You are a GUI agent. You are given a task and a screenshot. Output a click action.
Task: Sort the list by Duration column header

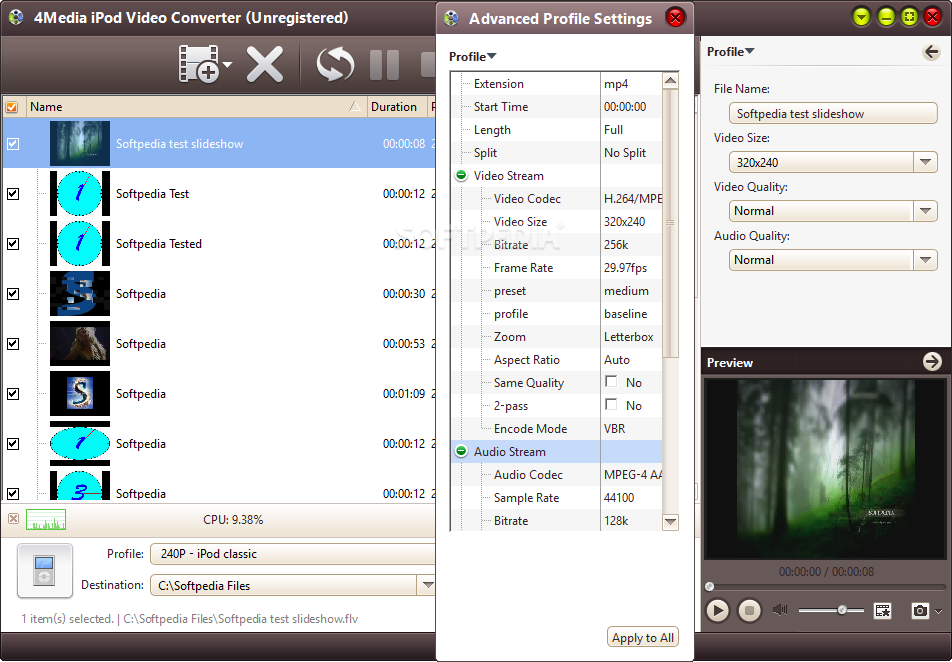point(397,107)
